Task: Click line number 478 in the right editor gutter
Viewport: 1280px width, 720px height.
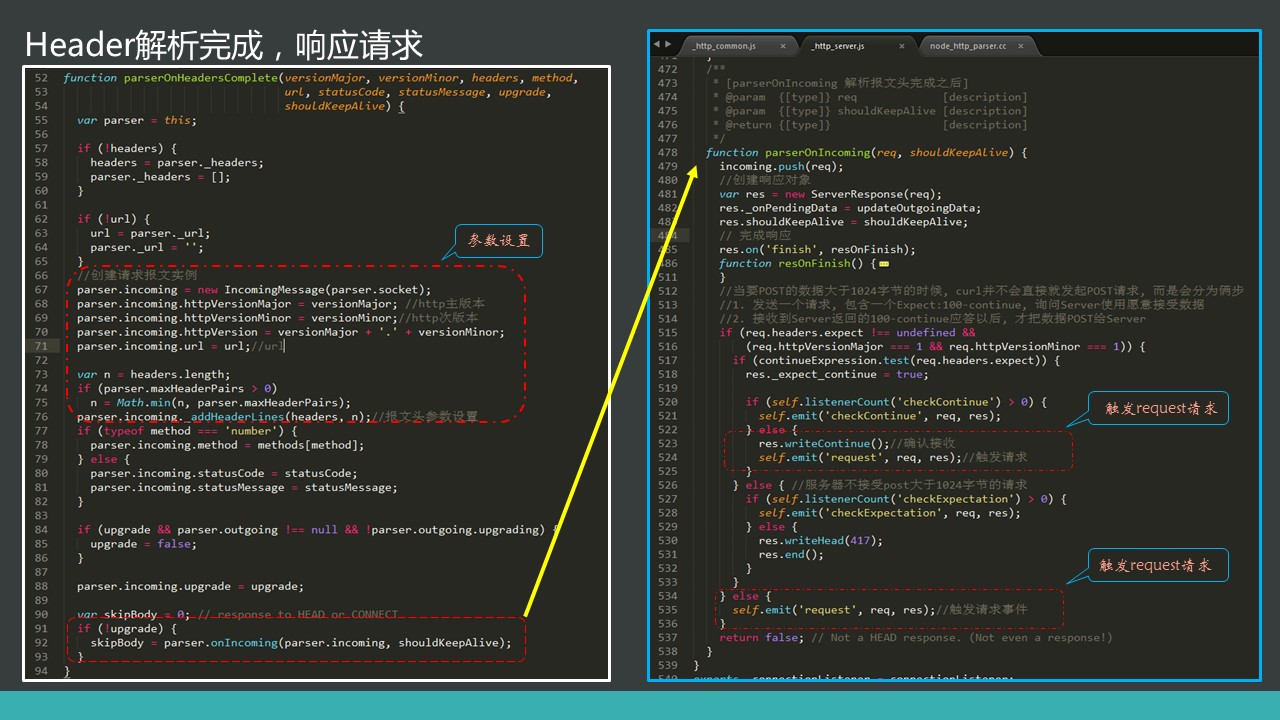Action: tap(667, 153)
